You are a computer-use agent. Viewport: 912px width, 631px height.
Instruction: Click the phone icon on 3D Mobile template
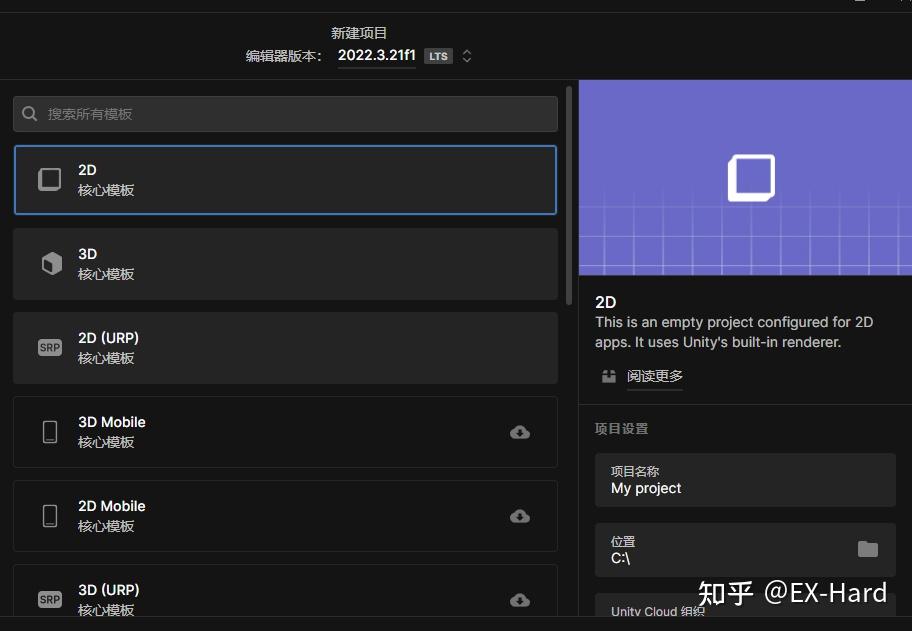click(x=50, y=432)
